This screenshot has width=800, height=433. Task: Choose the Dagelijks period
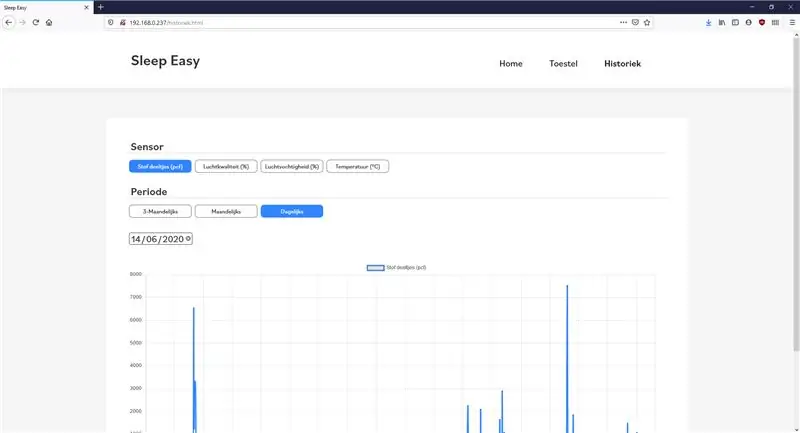coord(292,211)
